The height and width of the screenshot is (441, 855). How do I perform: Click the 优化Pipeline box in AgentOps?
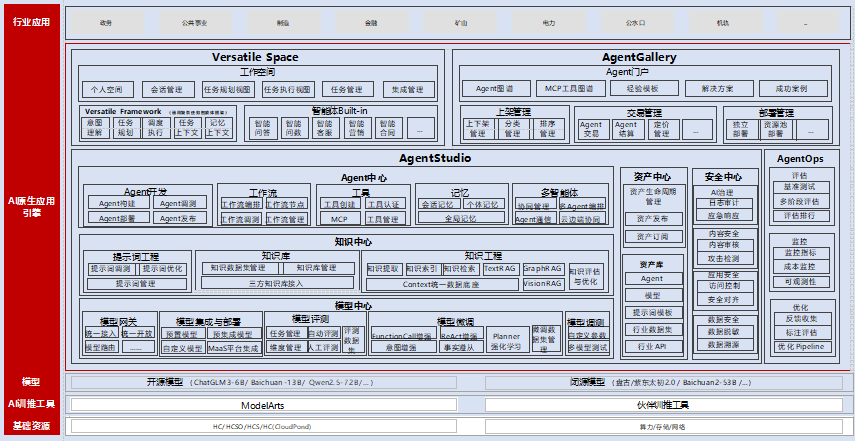tap(800, 346)
